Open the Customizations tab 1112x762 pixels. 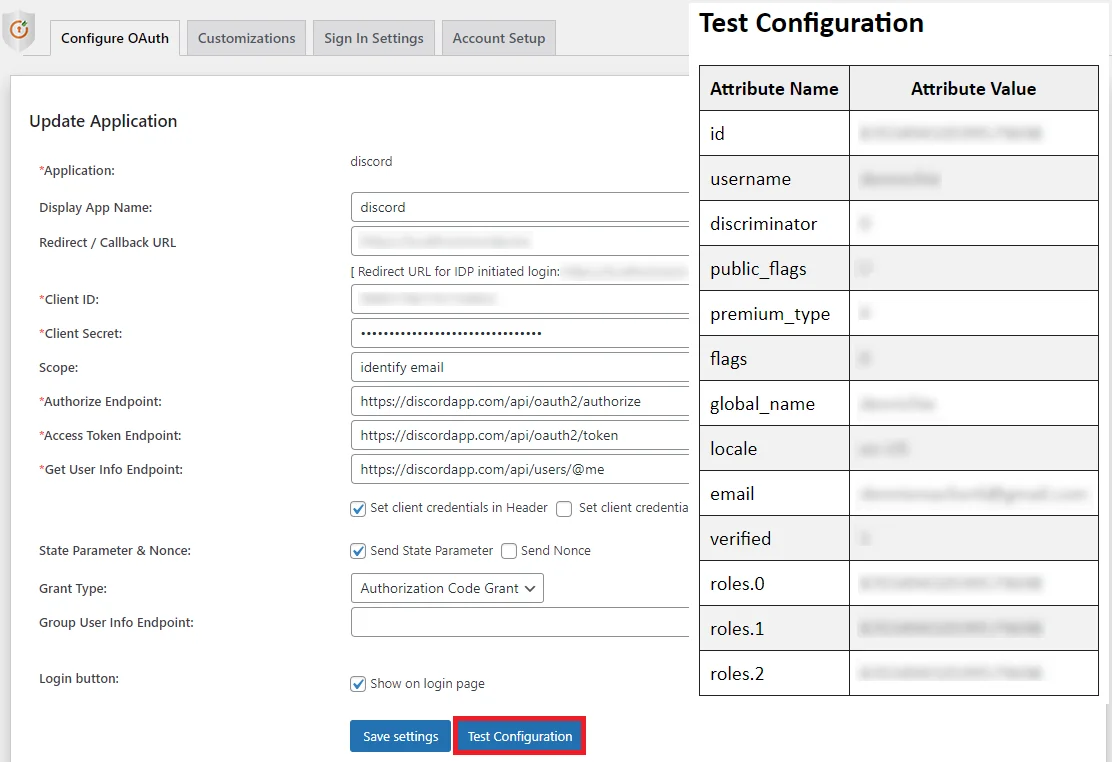pyautogui.click(x=246, y=38)
